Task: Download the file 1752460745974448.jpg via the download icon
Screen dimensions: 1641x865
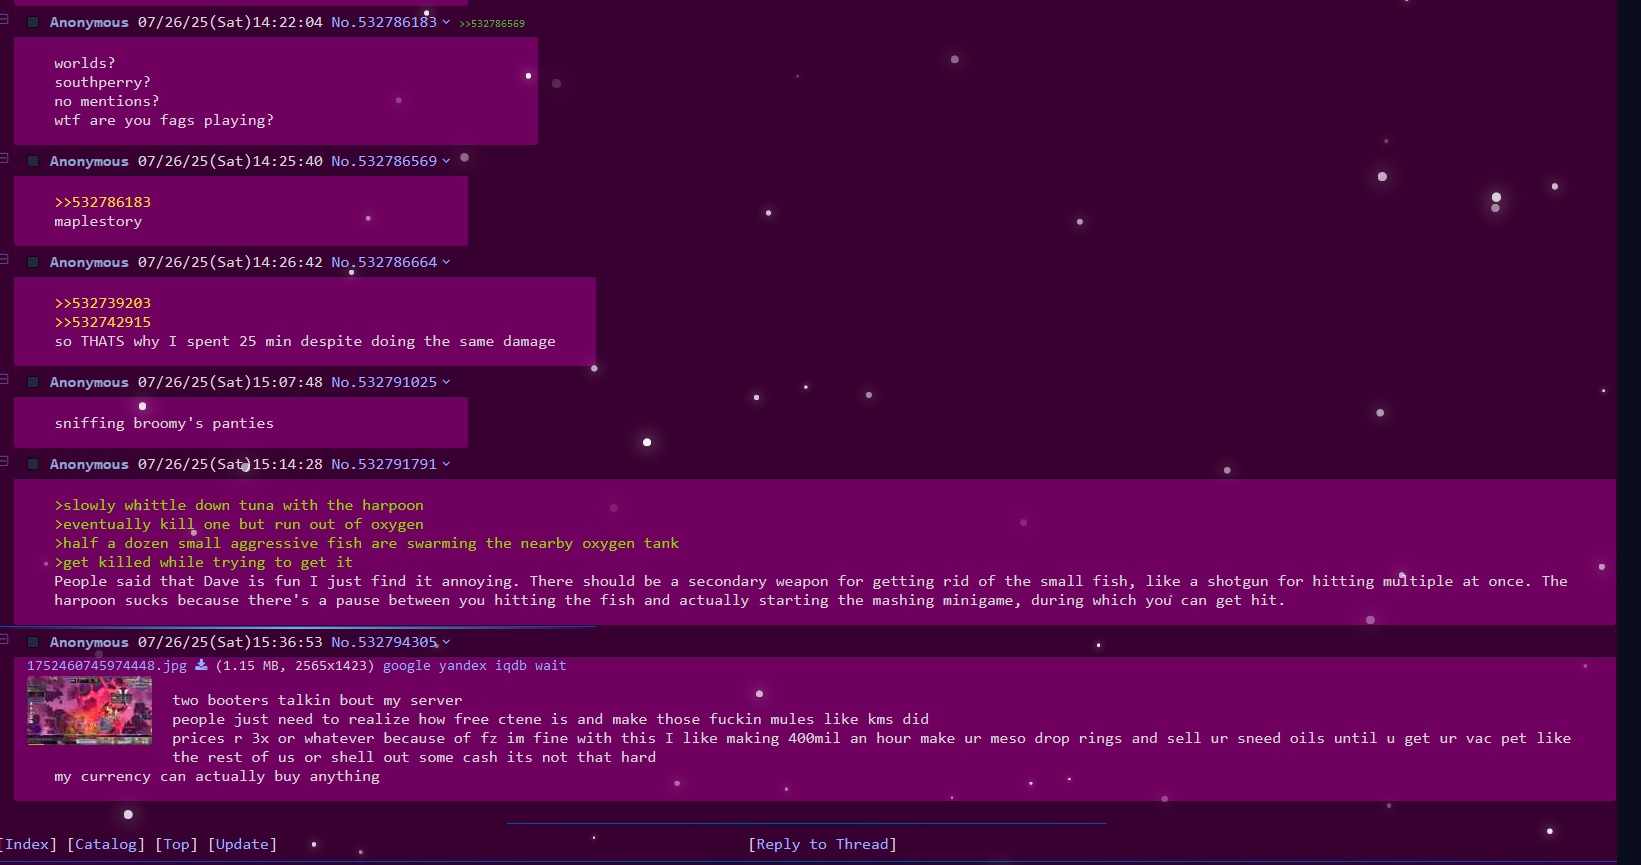Action: (x=201, y=665)
